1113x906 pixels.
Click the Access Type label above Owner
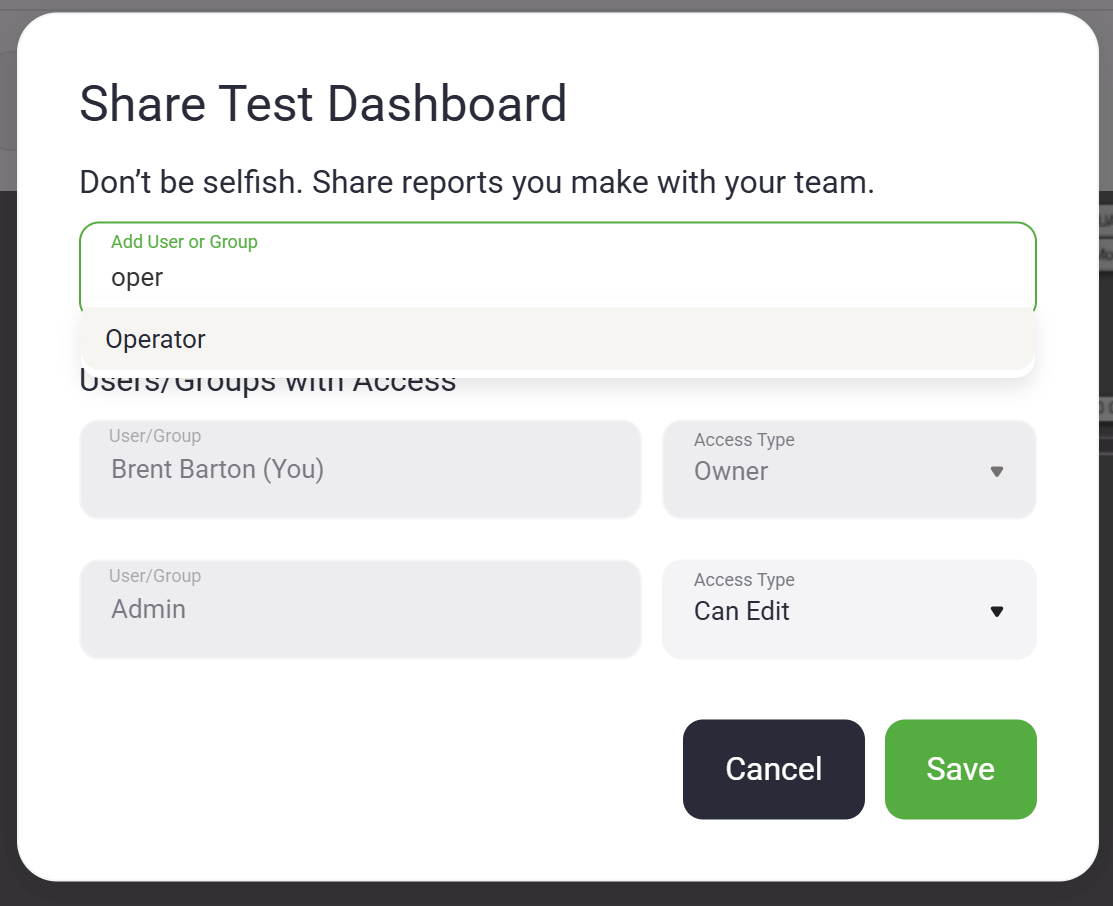[744, 440]
